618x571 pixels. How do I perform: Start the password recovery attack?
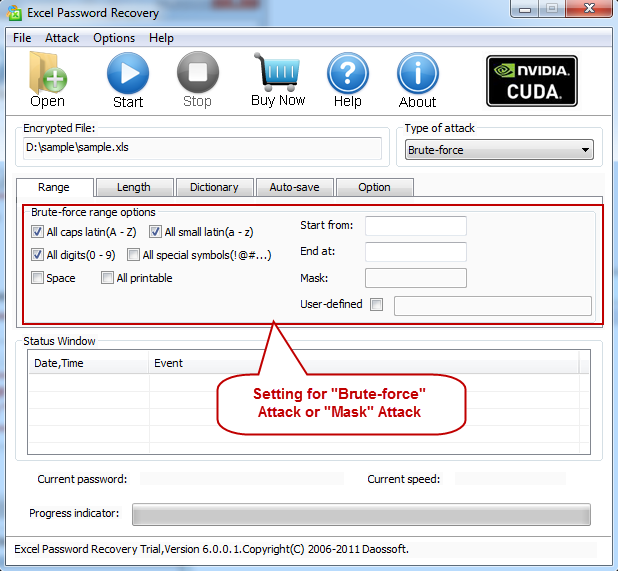128,80
